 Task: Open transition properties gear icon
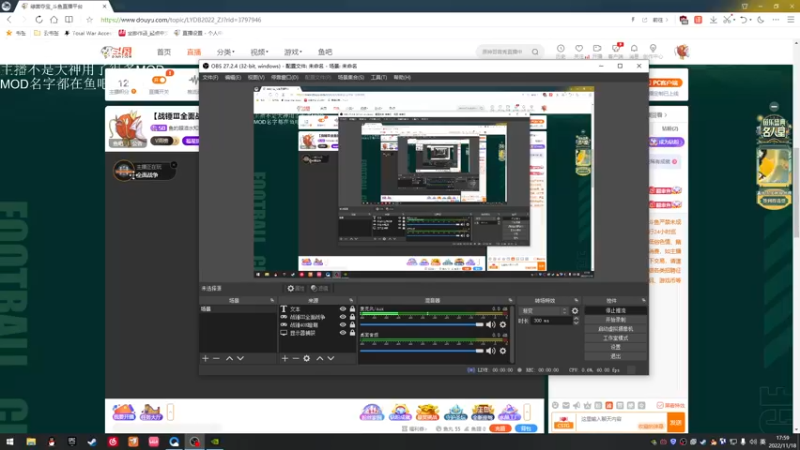click(575, 311)
